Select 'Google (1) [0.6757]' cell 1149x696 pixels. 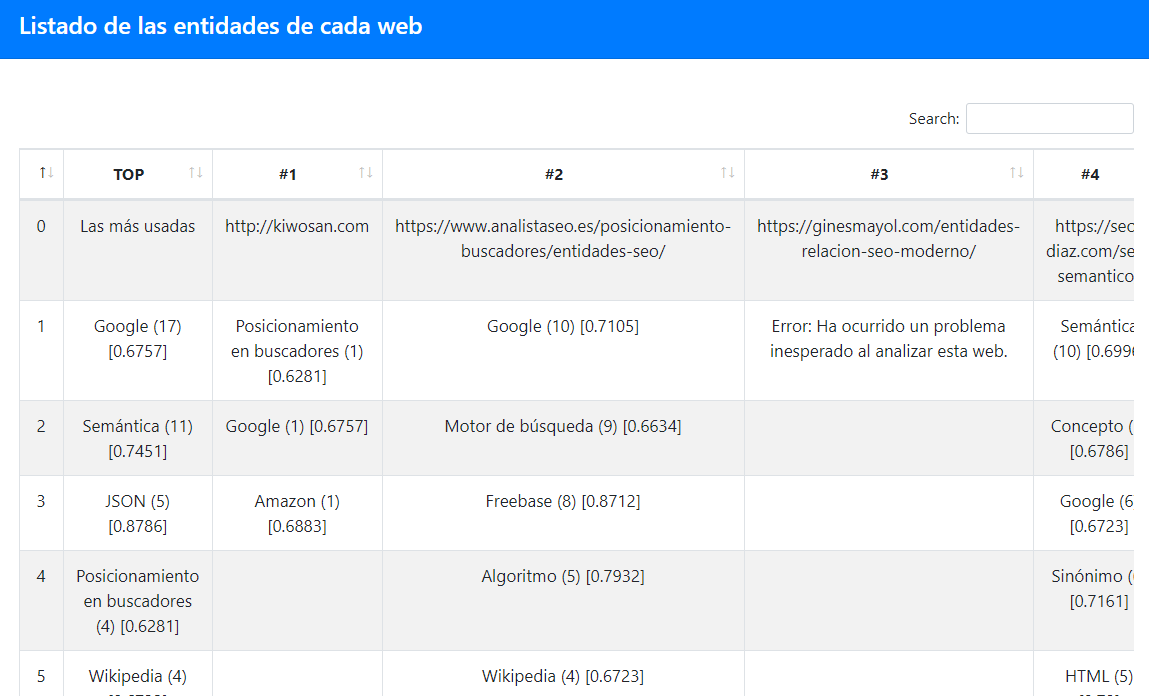pos(298,438)
